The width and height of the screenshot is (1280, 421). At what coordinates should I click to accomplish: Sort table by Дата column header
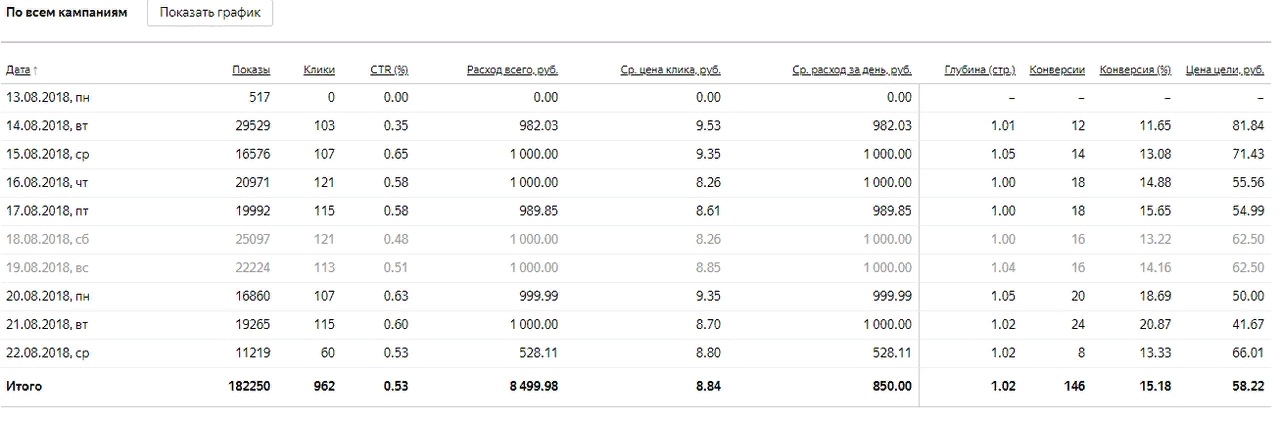pyautogui.click(x=18, y=70)
